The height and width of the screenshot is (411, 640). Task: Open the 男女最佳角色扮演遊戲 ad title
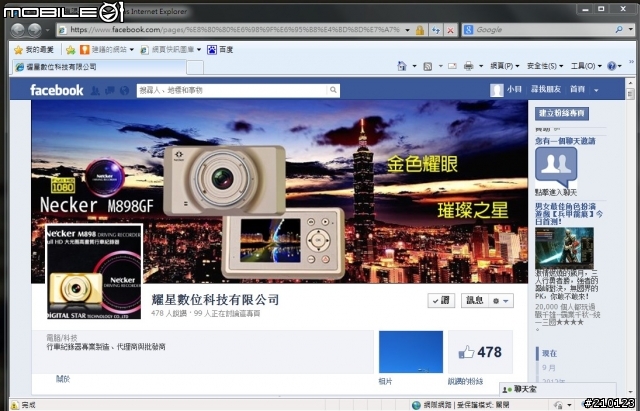[x=569, y=214]
